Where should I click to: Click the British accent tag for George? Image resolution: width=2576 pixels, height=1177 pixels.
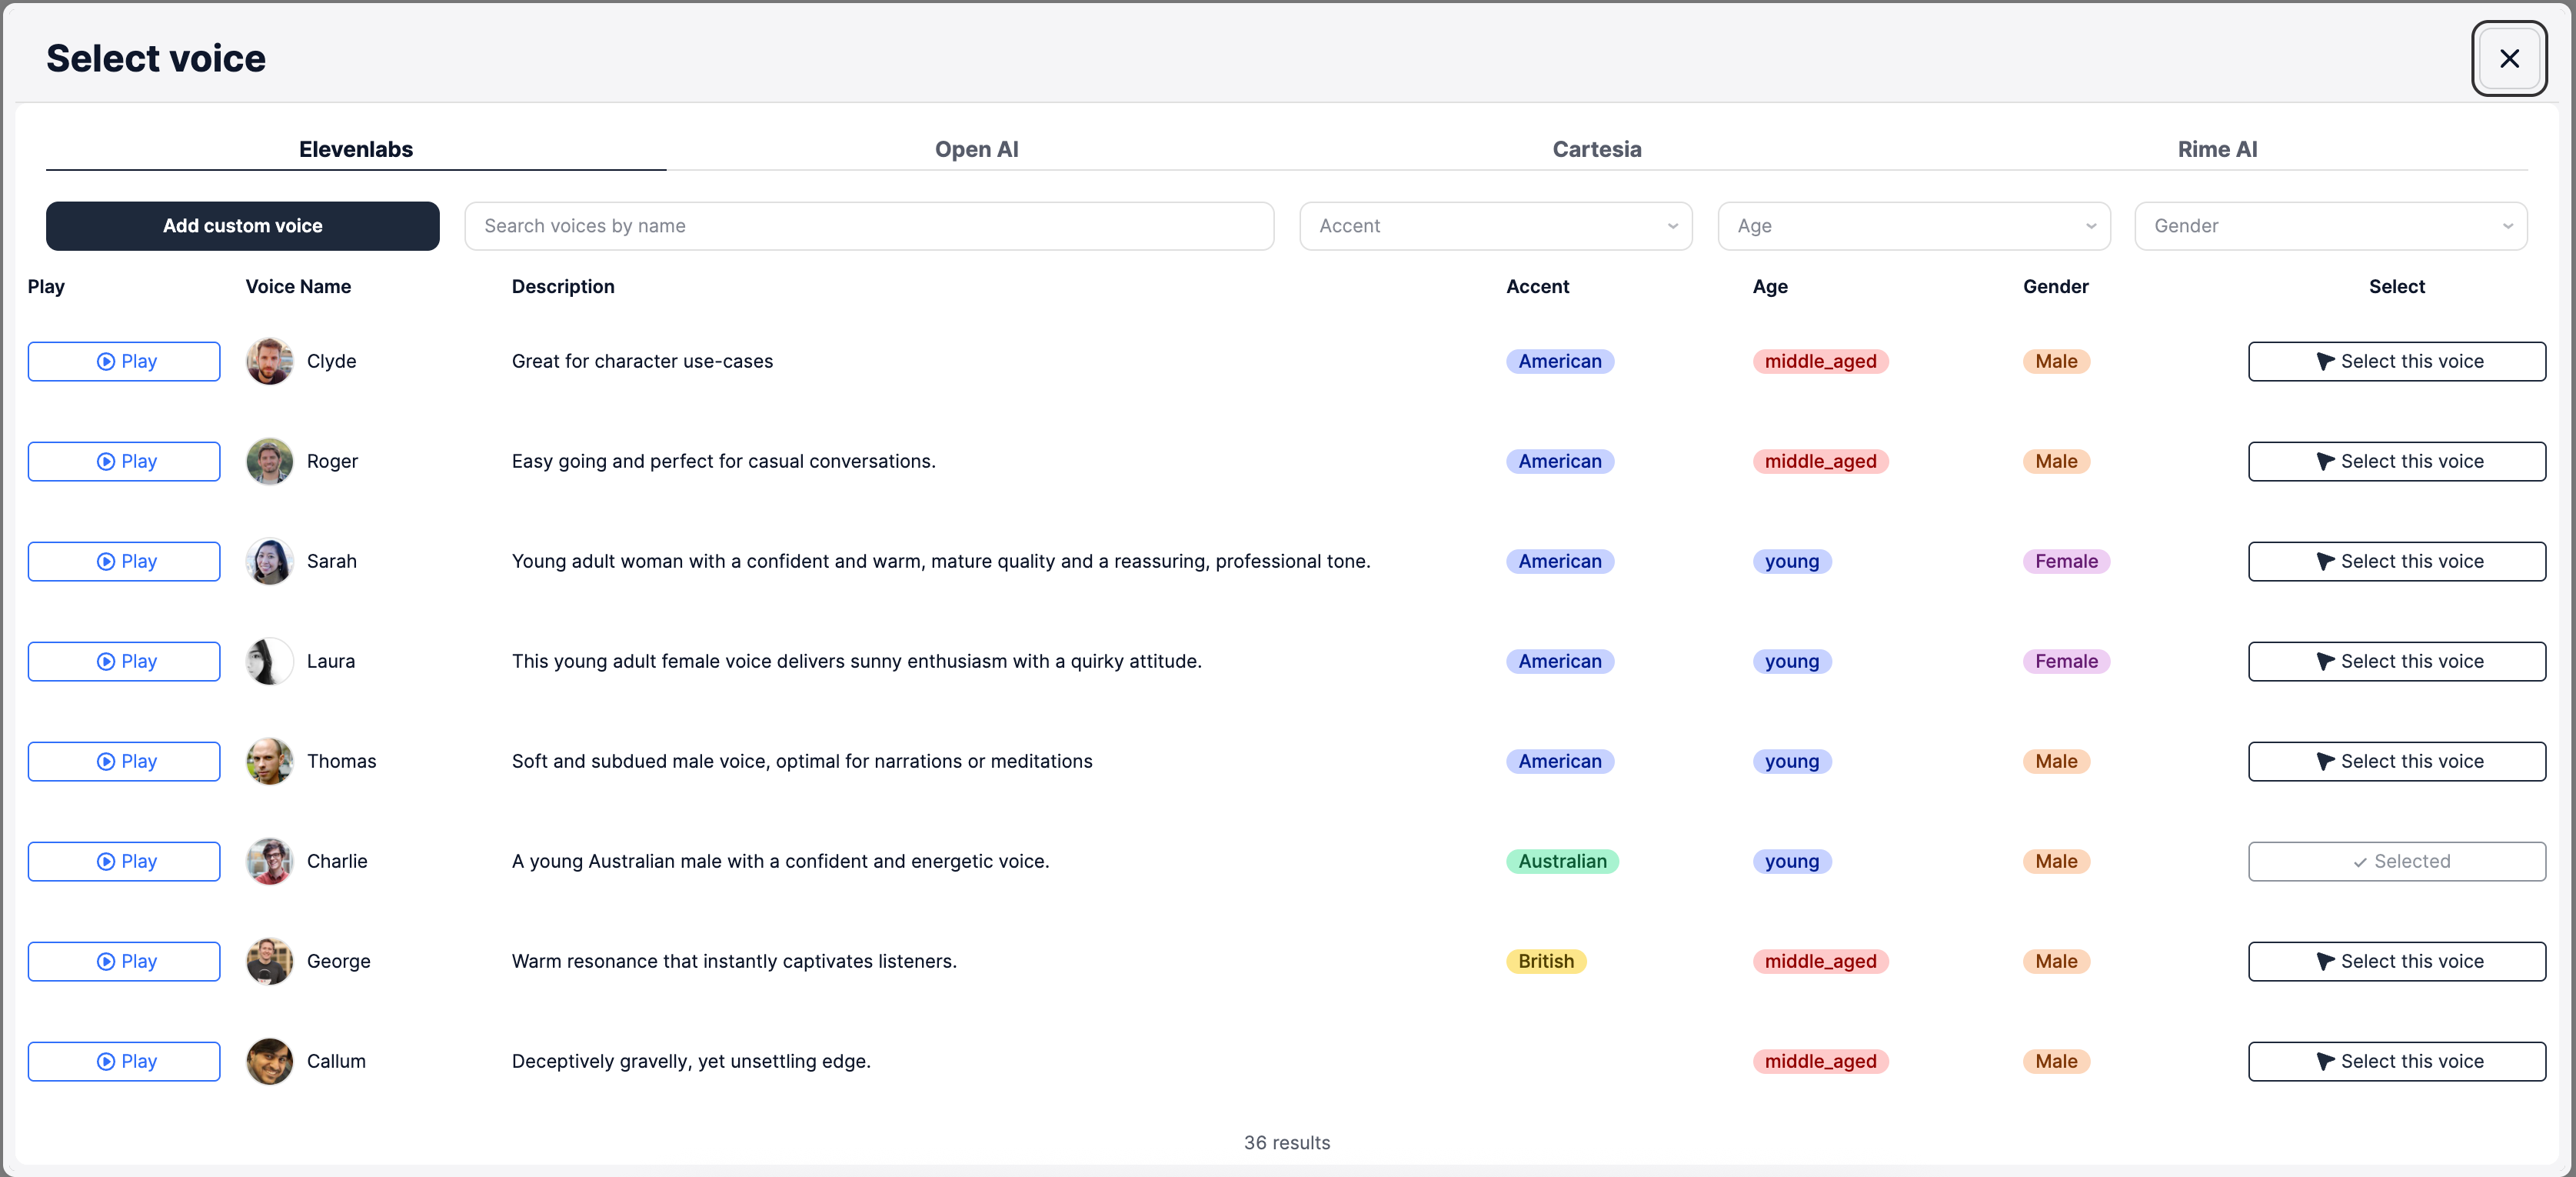point(1546,961)
